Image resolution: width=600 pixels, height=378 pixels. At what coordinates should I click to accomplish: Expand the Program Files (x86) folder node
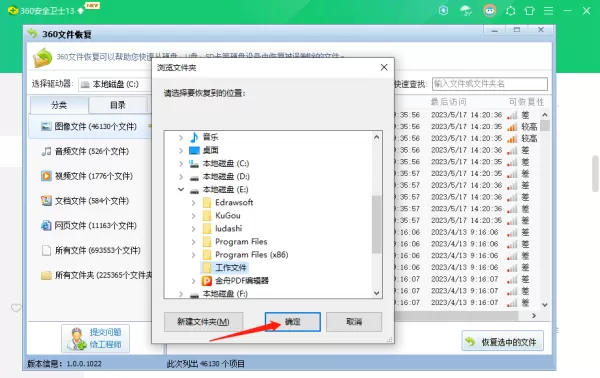click(x=193, y=255)
